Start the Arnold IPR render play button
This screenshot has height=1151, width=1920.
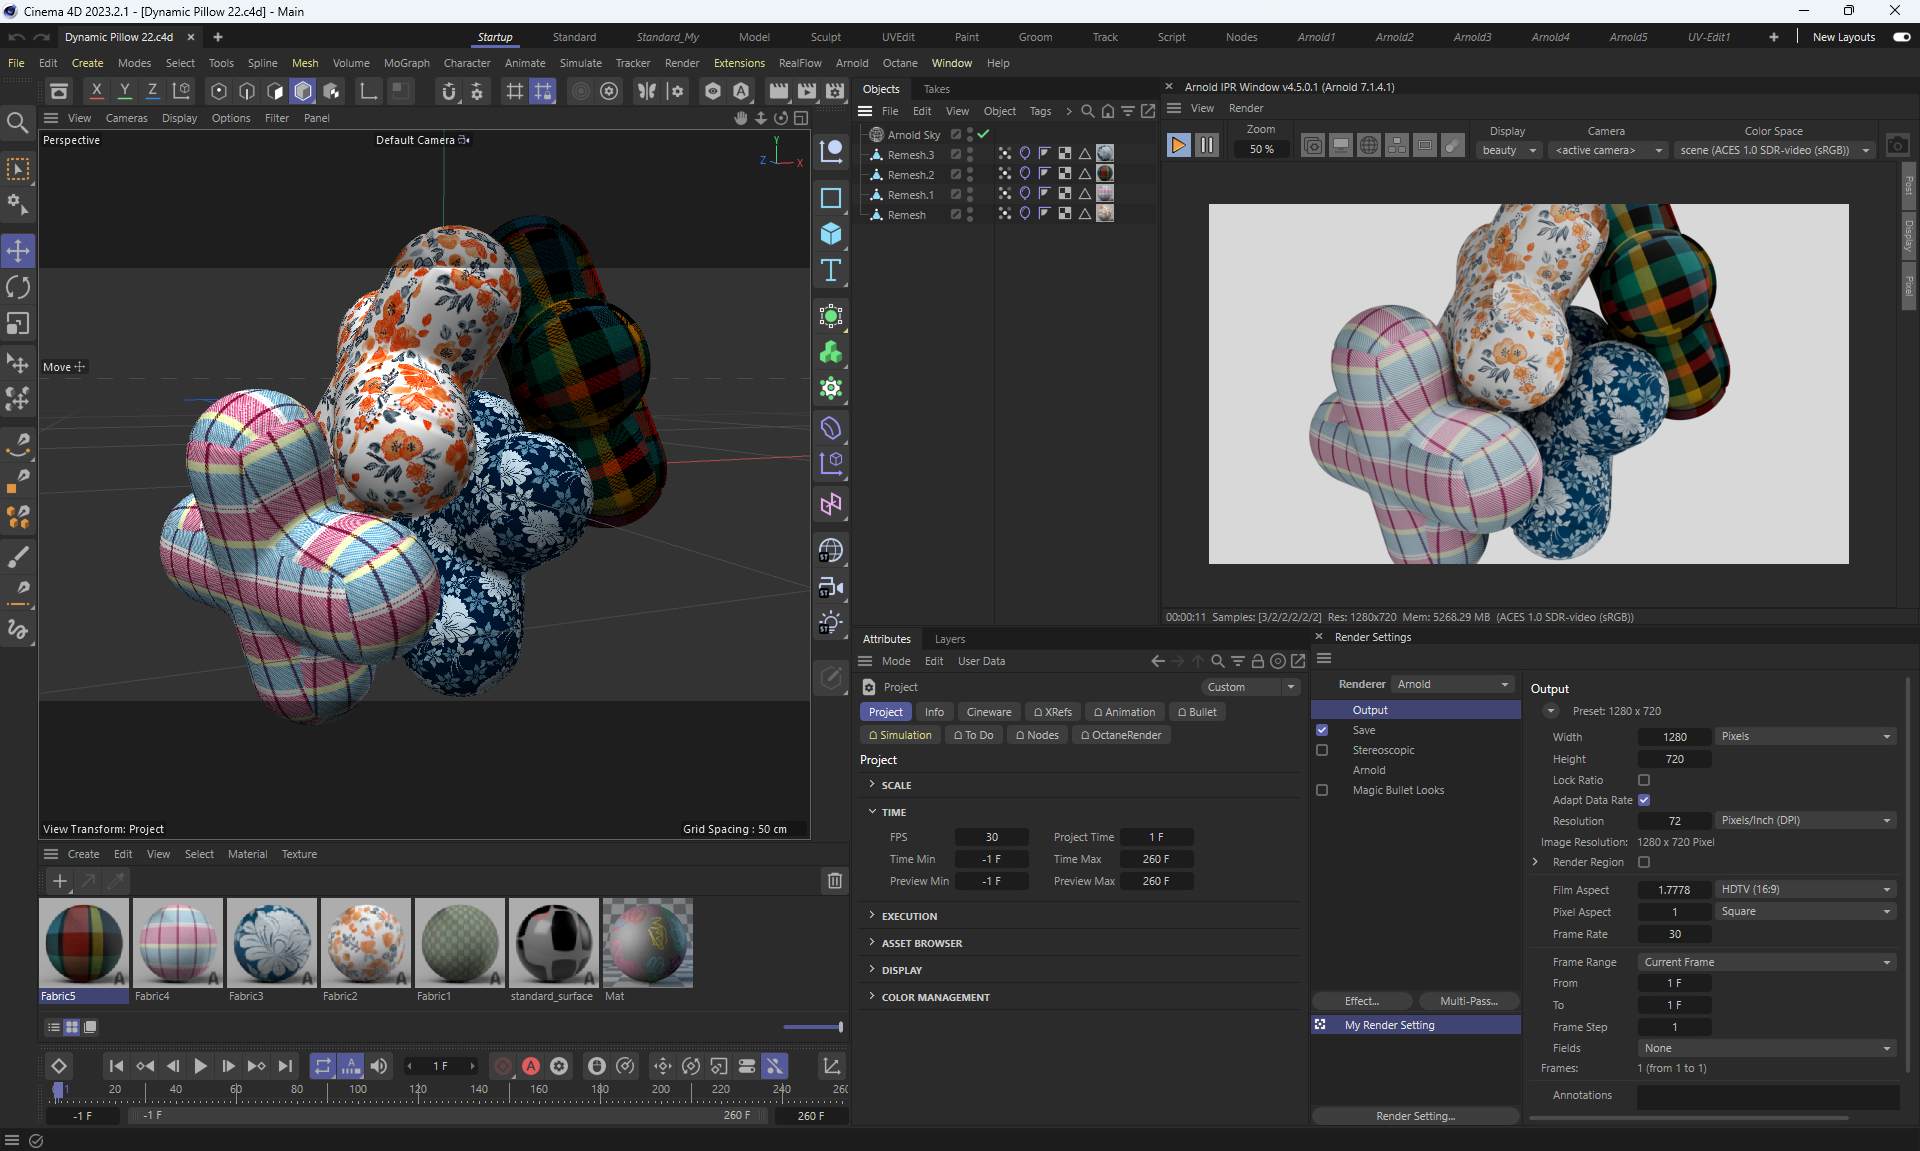pos(1178,146)
